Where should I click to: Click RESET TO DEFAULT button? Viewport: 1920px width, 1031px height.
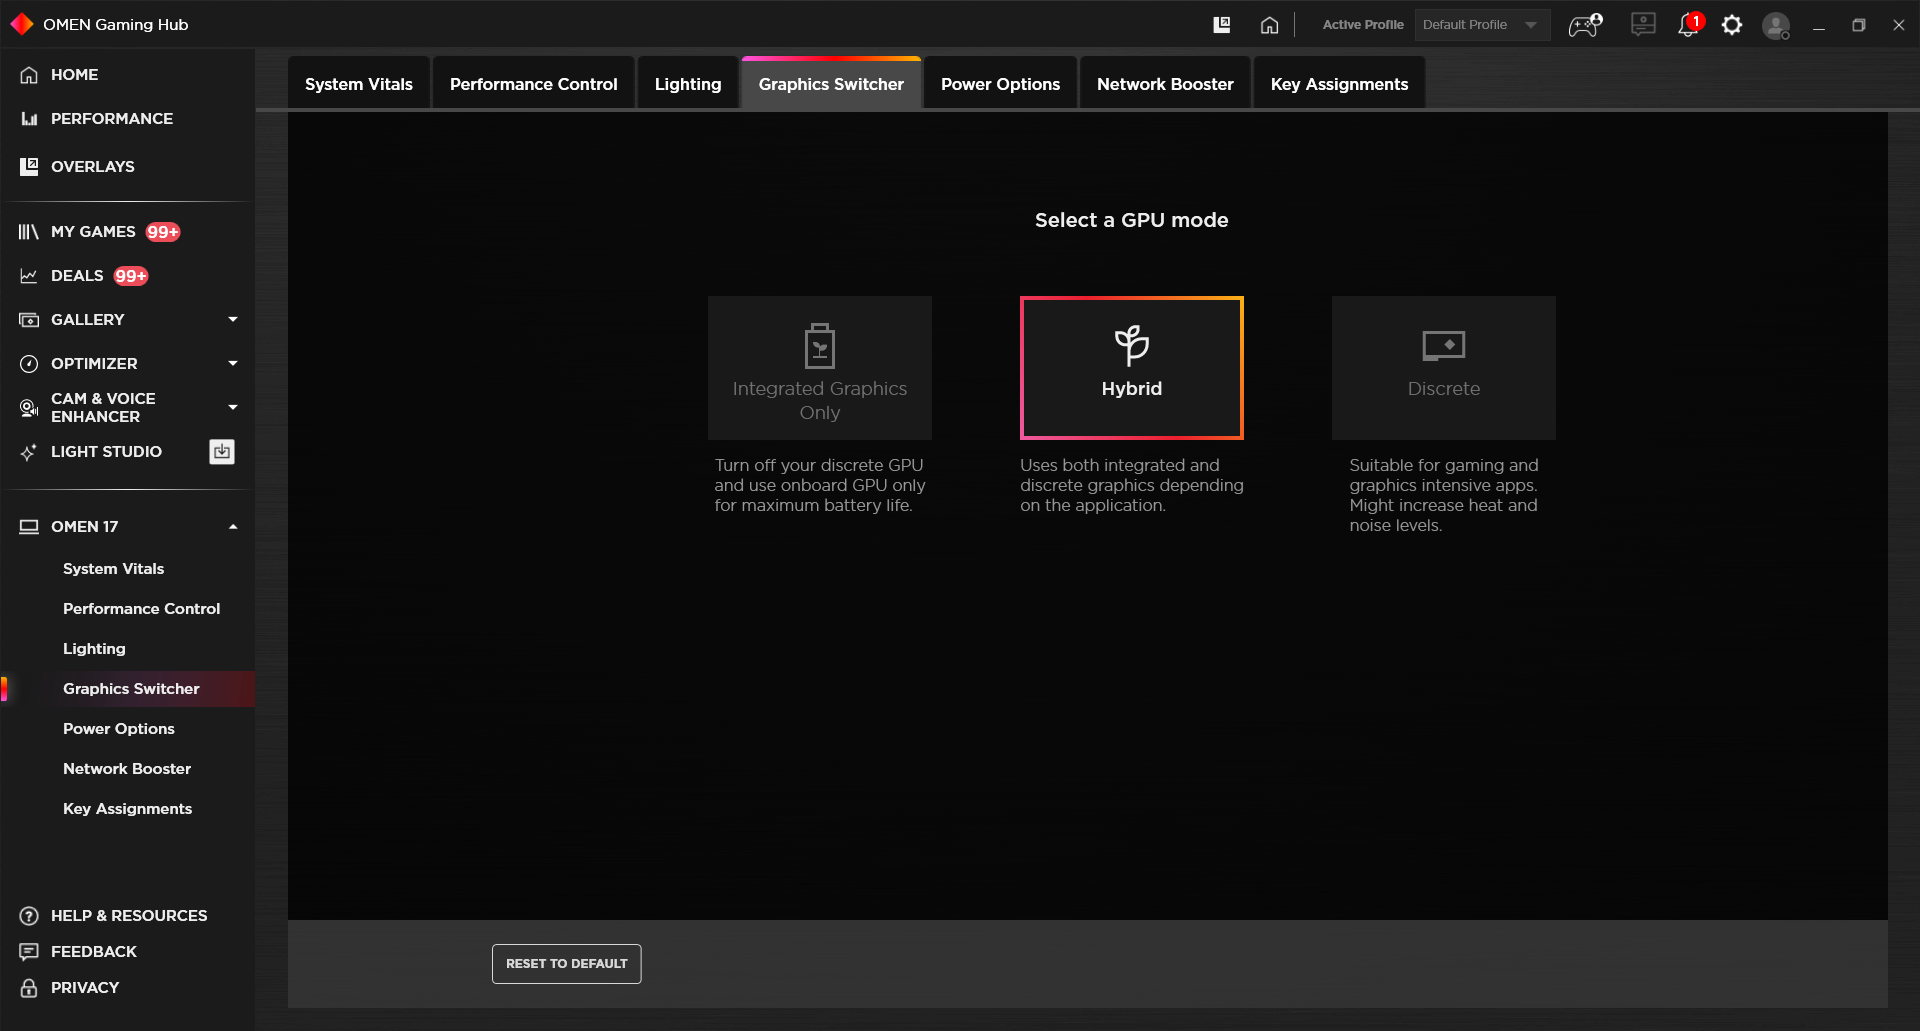point(567,964)
